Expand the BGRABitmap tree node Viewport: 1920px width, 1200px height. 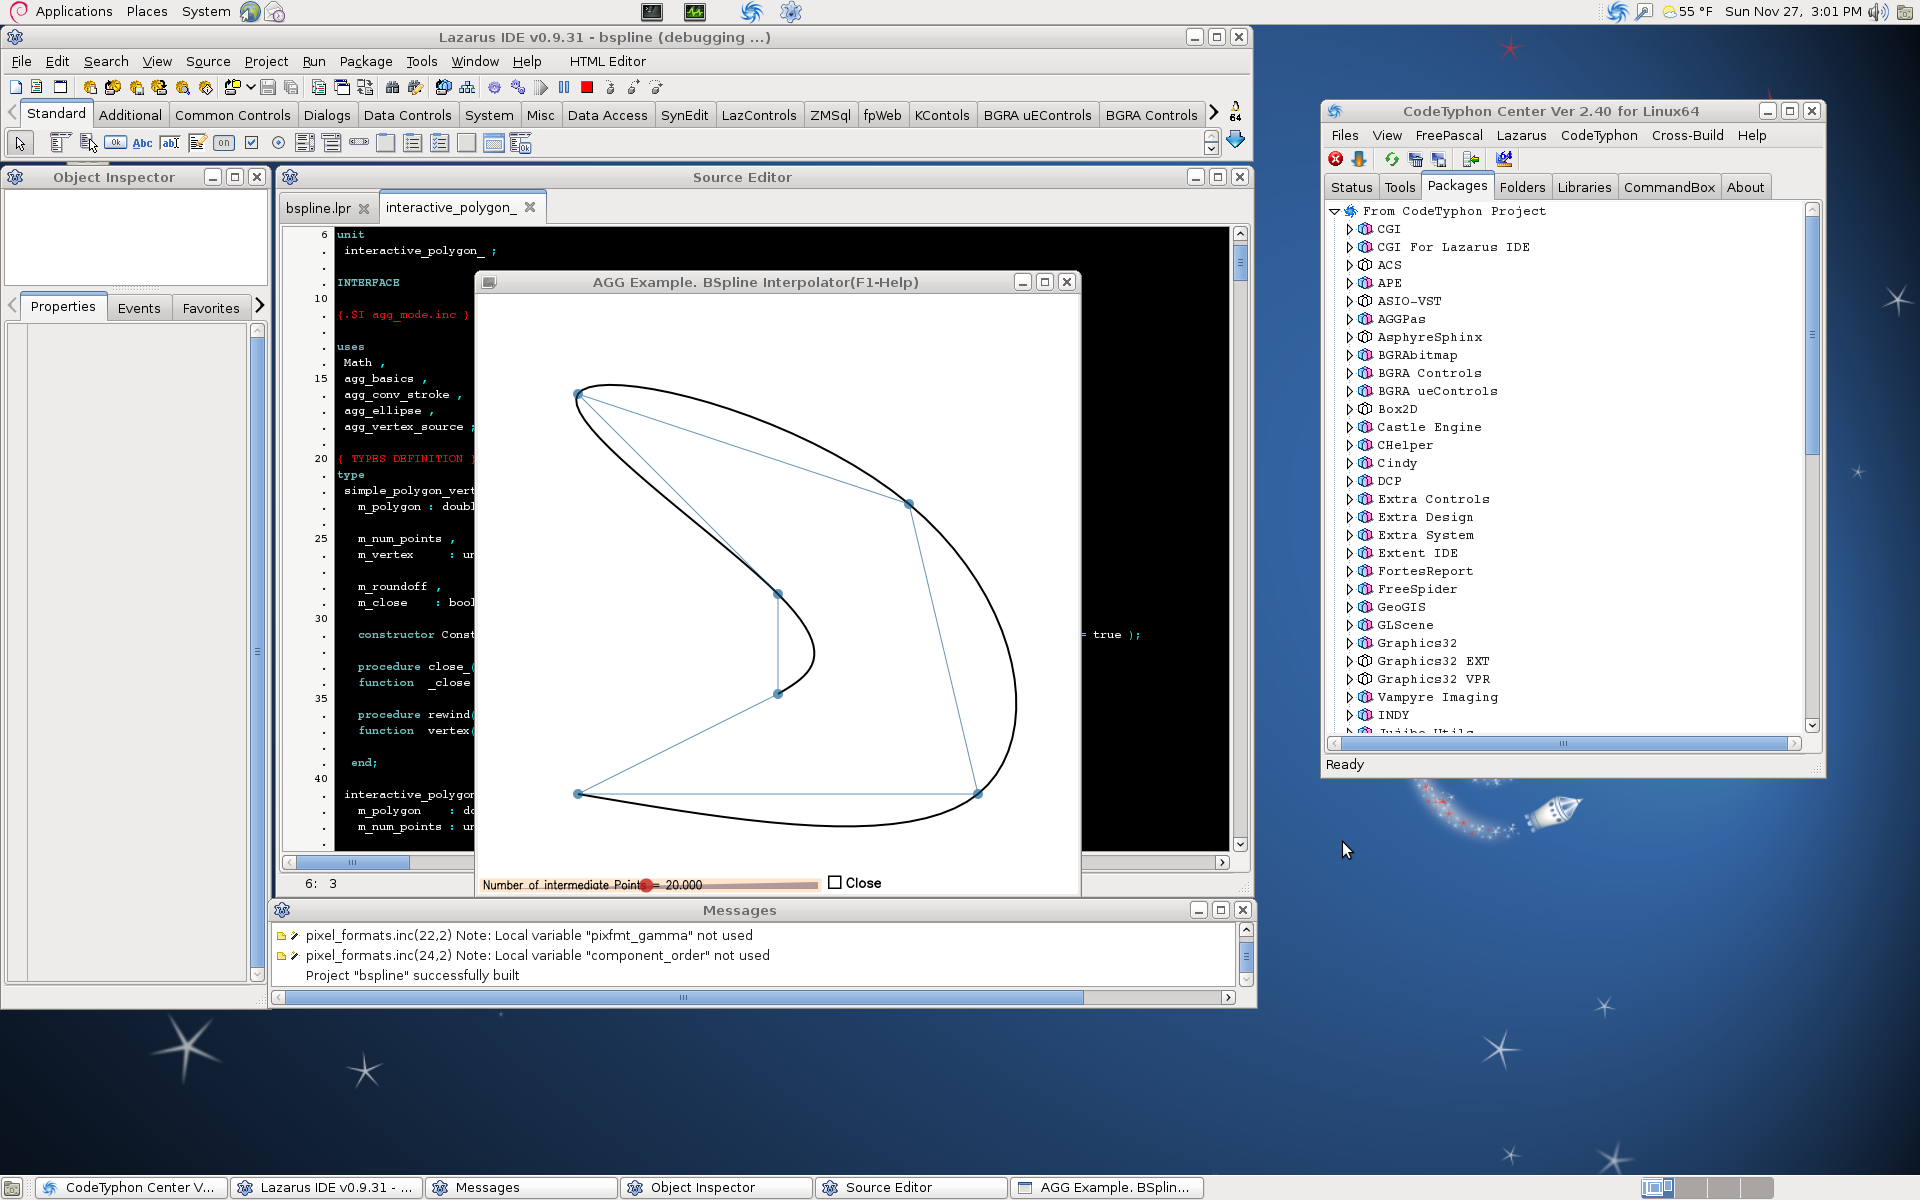[x=1349, y=355]
